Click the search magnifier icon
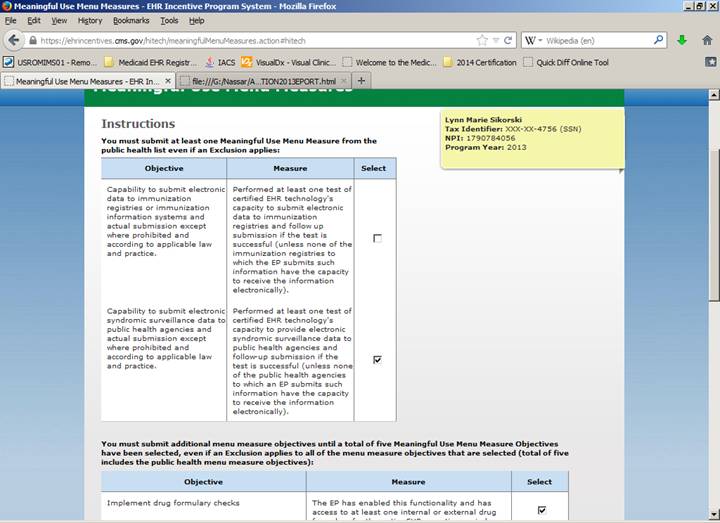The width and height of the screenshot is (720, 523). pyautogui.click(x=659, y=41)
